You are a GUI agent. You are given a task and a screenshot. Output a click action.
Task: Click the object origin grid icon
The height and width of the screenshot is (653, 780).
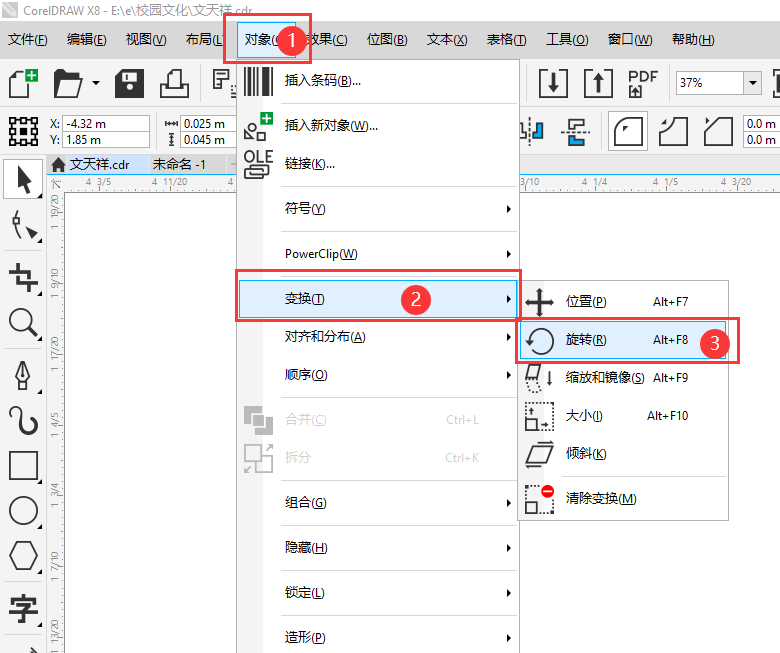pos(23,131)
